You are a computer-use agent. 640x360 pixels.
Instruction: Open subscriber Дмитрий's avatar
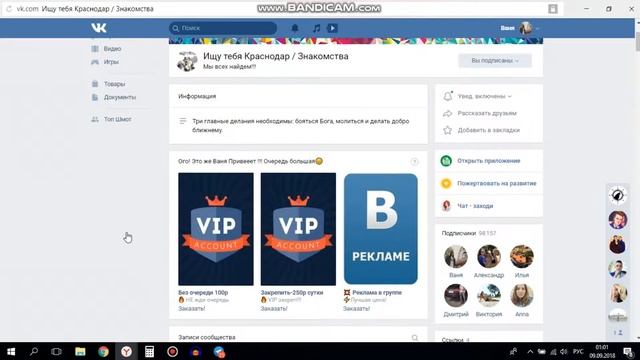click(x=456, y=296)
